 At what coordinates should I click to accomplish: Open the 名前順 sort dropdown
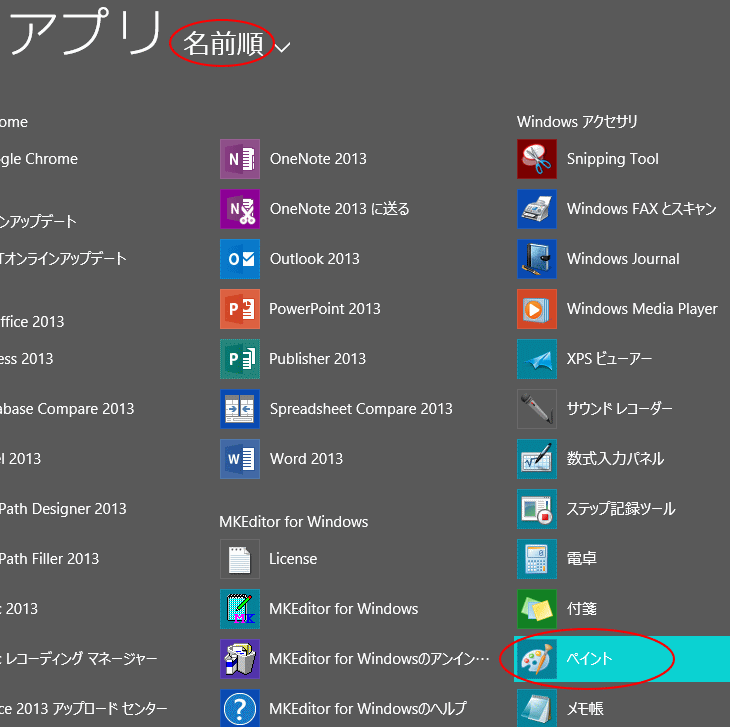coord(223,44)
